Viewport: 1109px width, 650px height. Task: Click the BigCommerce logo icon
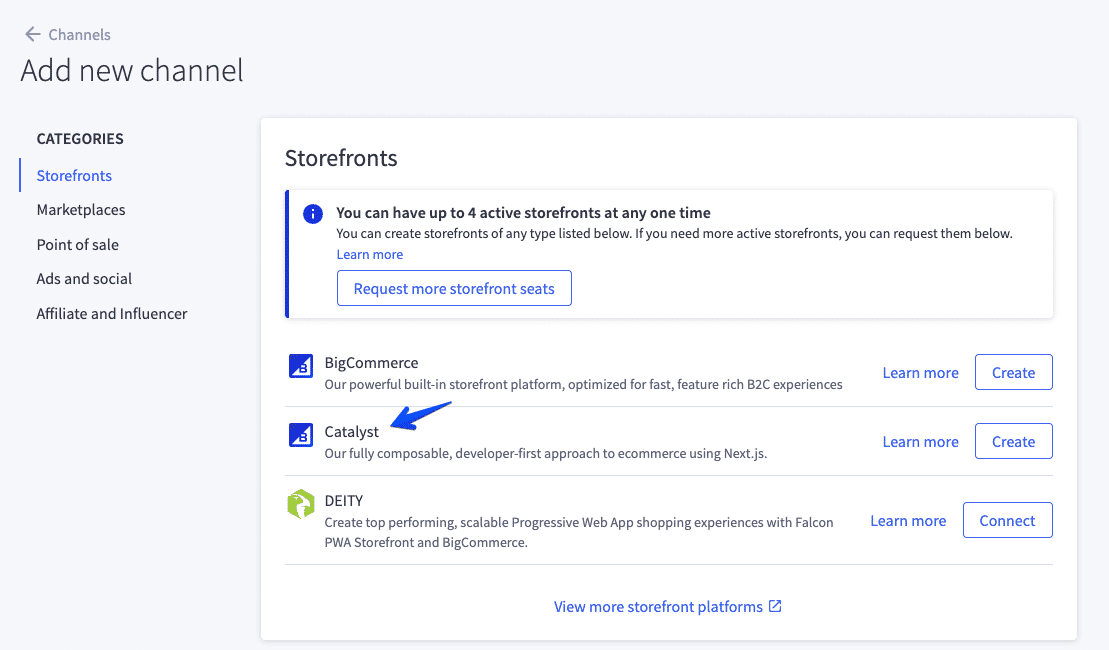point(300,367)
